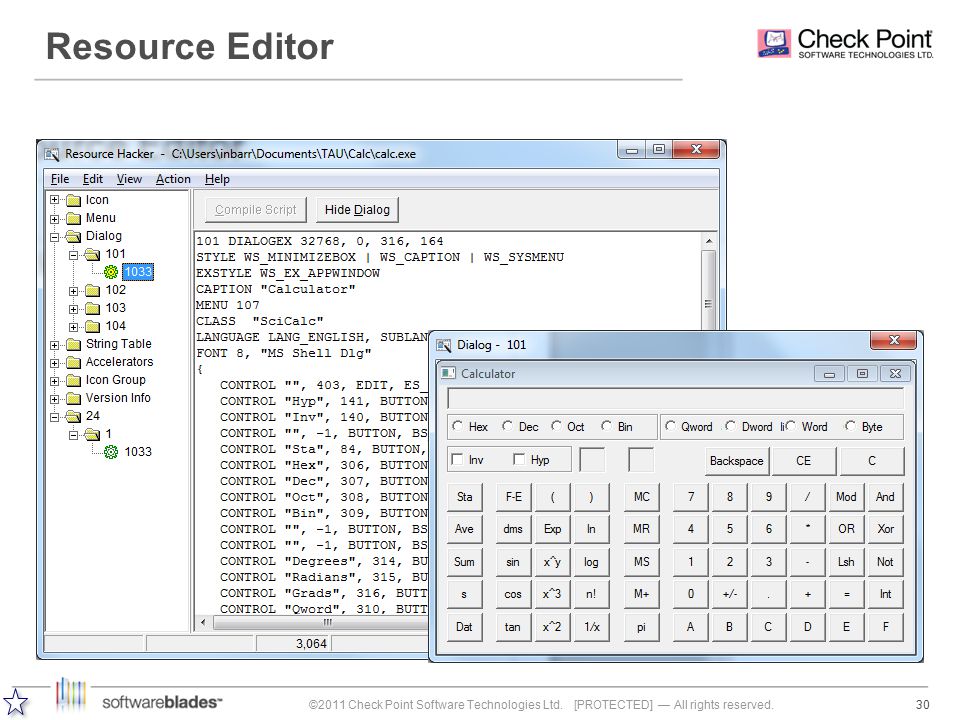Click the Check Point logo

click(x=845, y=43)
